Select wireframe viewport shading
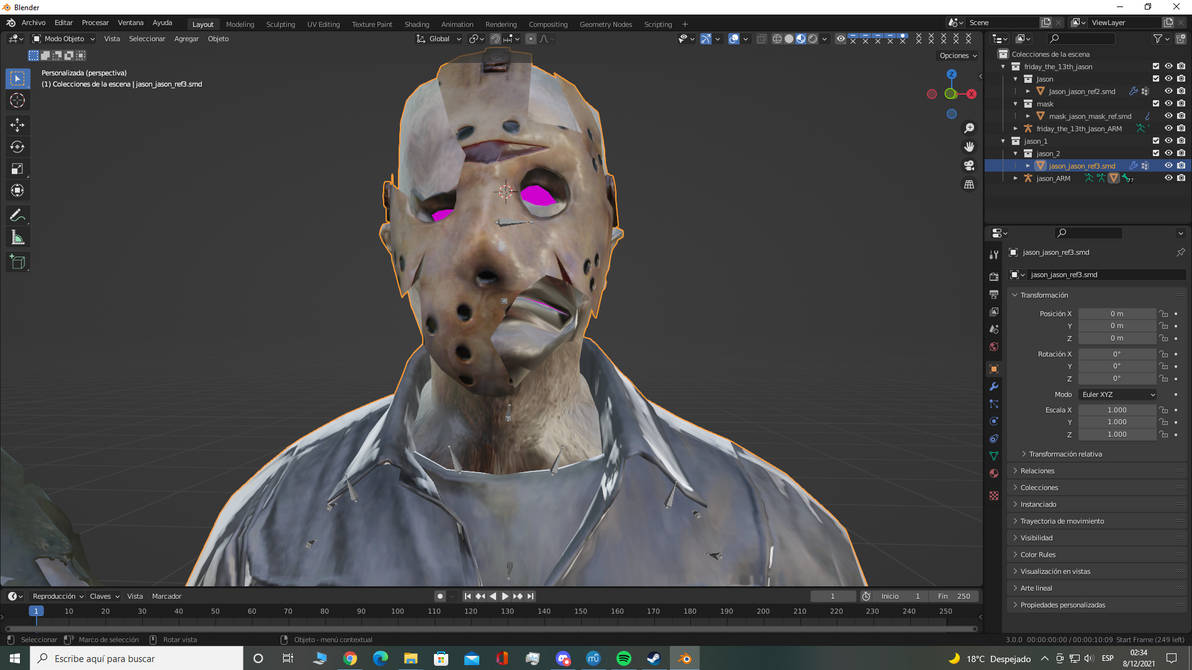Image resolution: width=1192 pixels, height=670 pixels. click(x=777, y=39)
